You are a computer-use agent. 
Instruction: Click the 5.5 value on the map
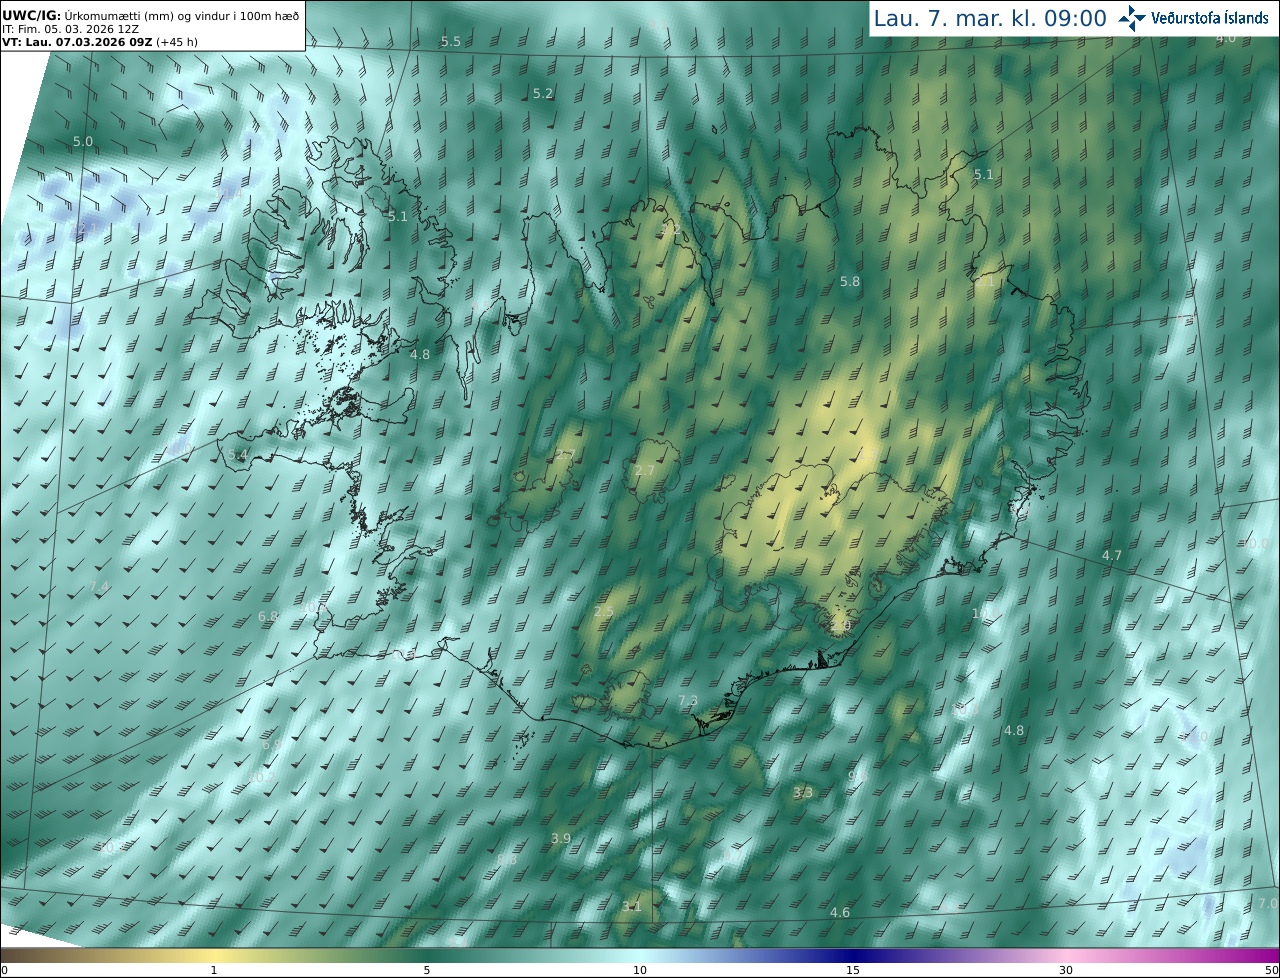(451, 42)
